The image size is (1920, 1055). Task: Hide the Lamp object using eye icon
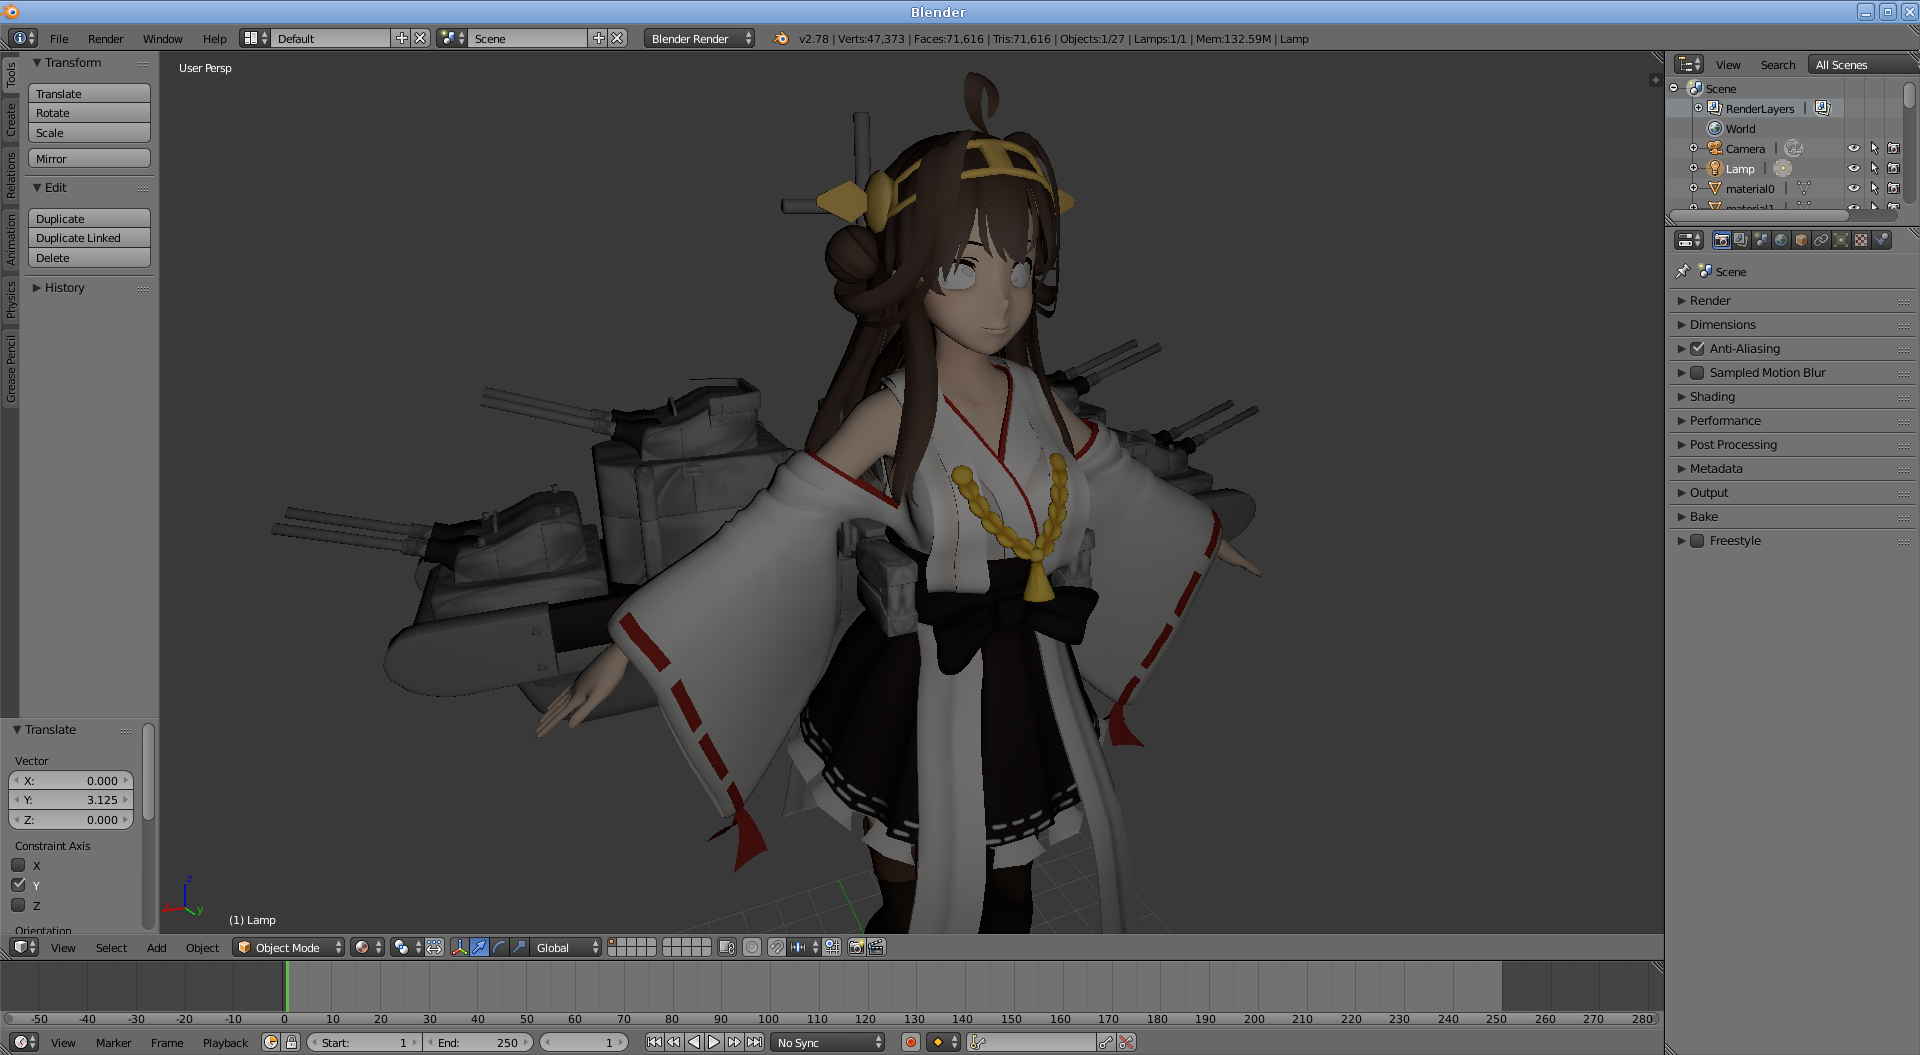[1853, 168]
